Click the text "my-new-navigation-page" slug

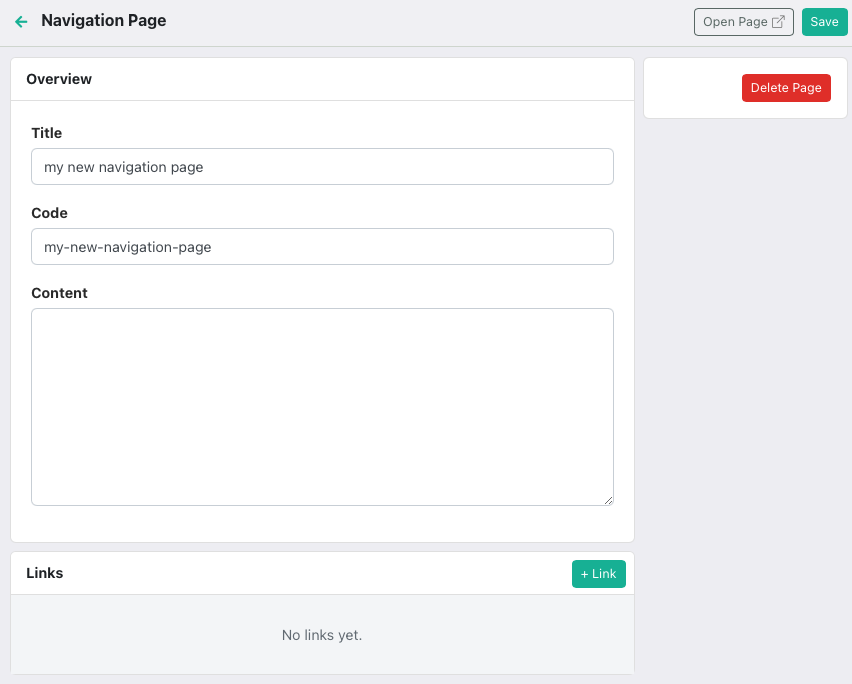(x=128, y=247)
